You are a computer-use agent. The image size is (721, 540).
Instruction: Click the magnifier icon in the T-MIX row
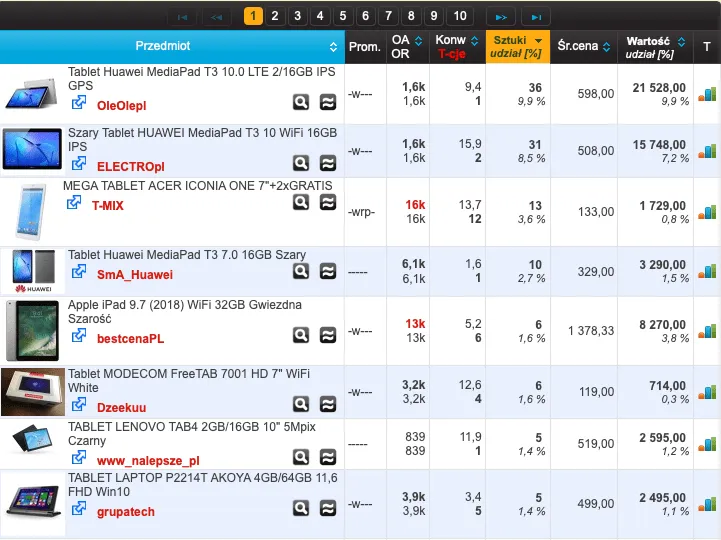[301, 202]
